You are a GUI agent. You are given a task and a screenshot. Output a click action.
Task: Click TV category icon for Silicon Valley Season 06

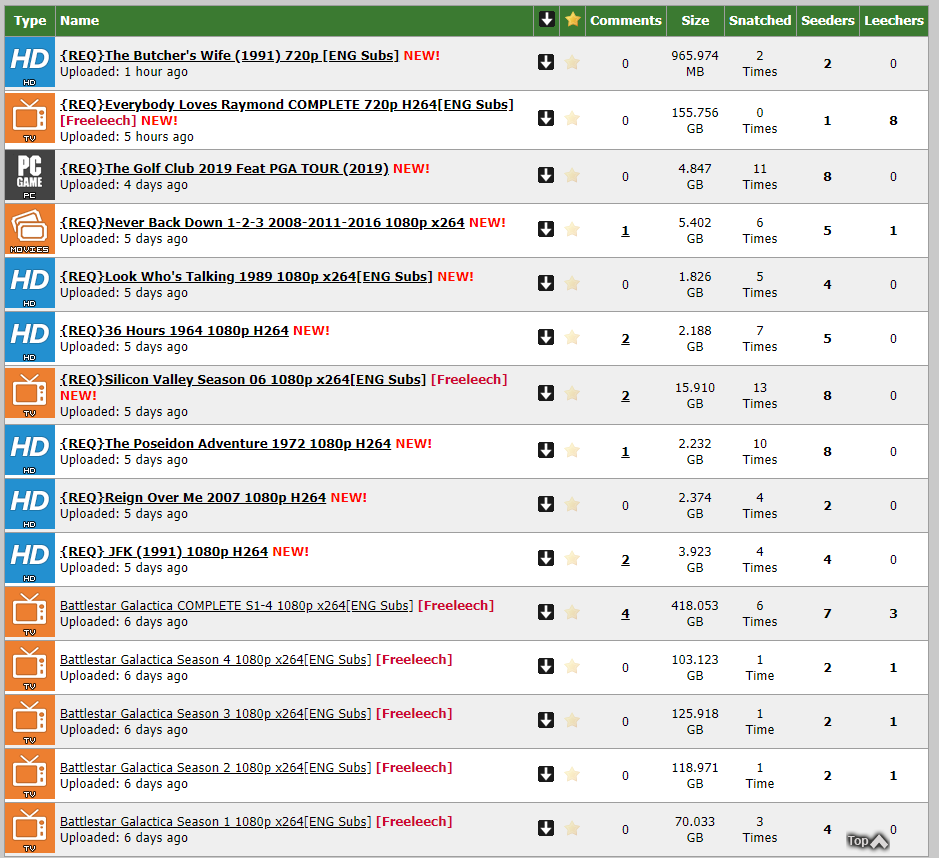[x=30, y=395]
